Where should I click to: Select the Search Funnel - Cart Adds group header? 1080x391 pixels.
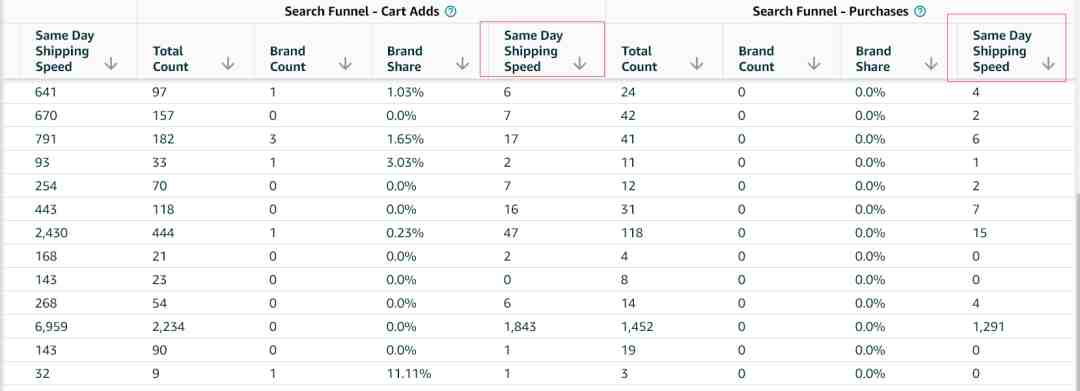click(363, 11)
